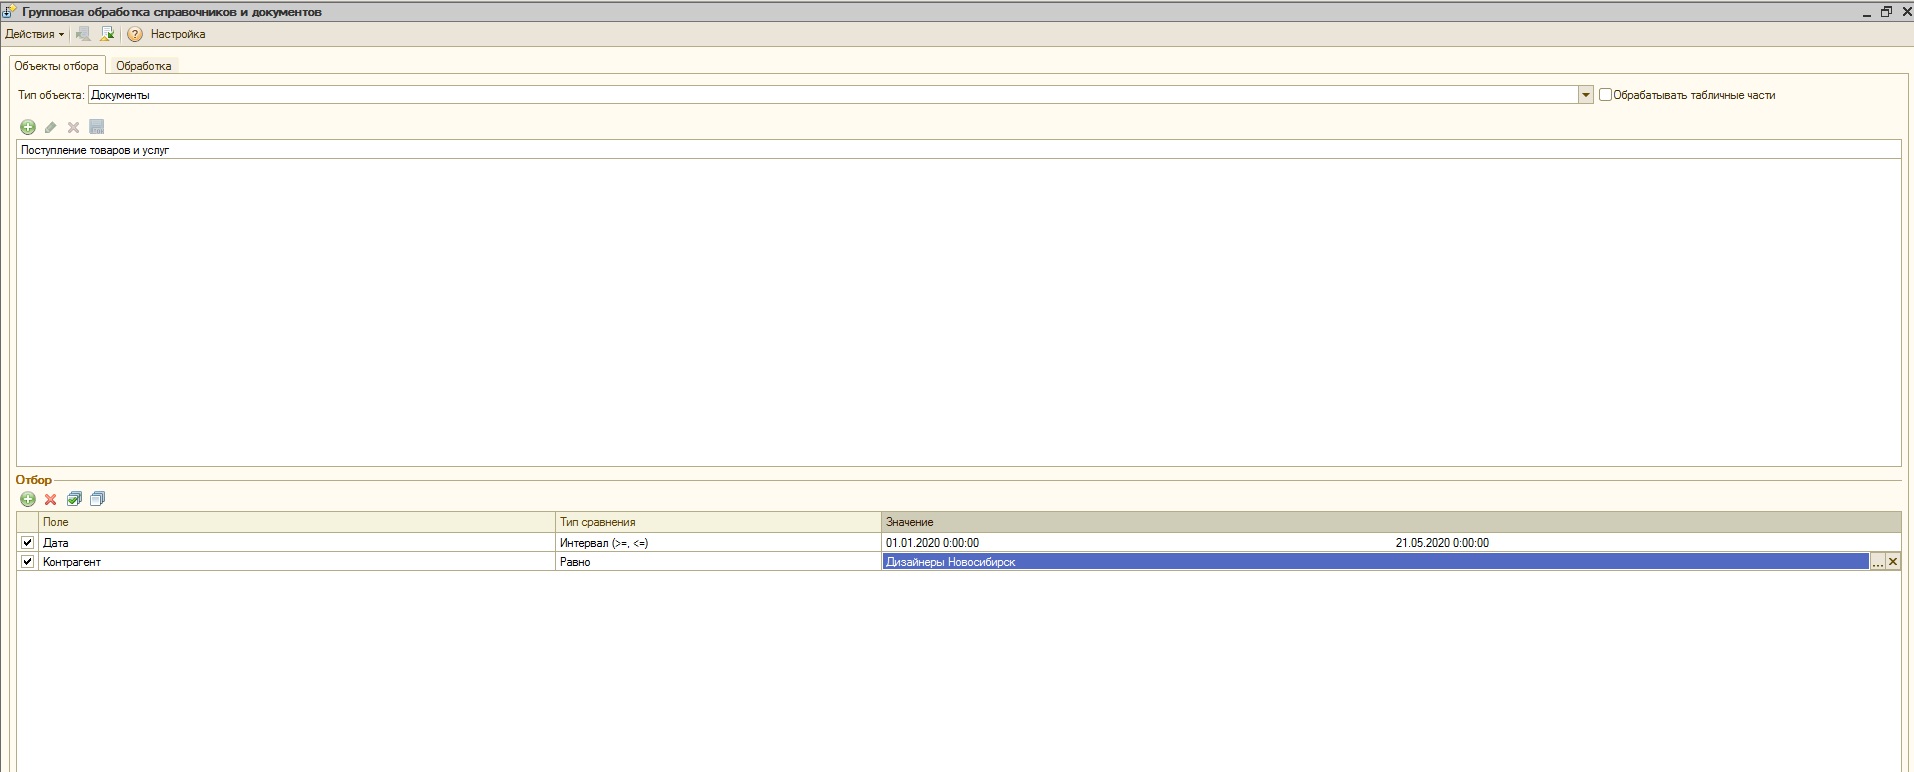
Task: Select the Объекты отбора tab
Action: coord(56,66)
